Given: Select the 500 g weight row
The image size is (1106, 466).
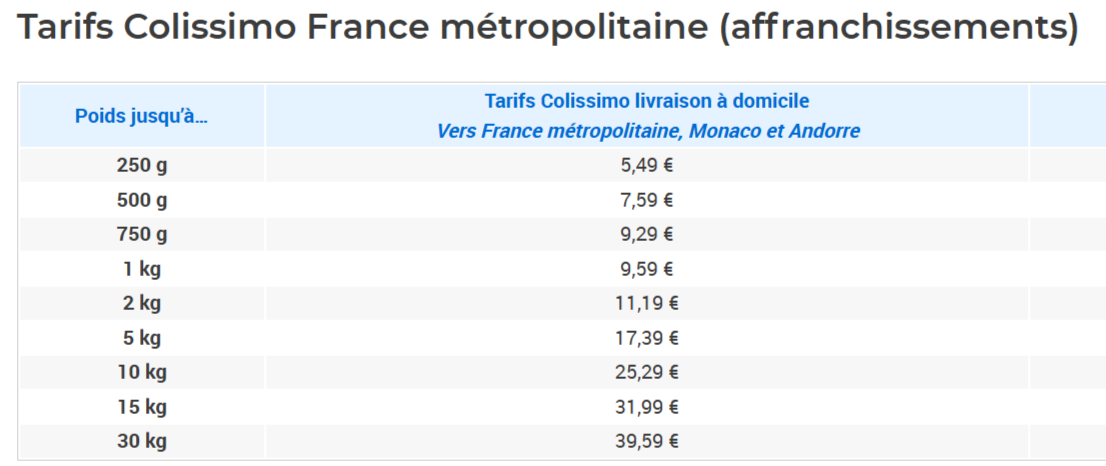Looking at the screenshot, I should (141, 200).
